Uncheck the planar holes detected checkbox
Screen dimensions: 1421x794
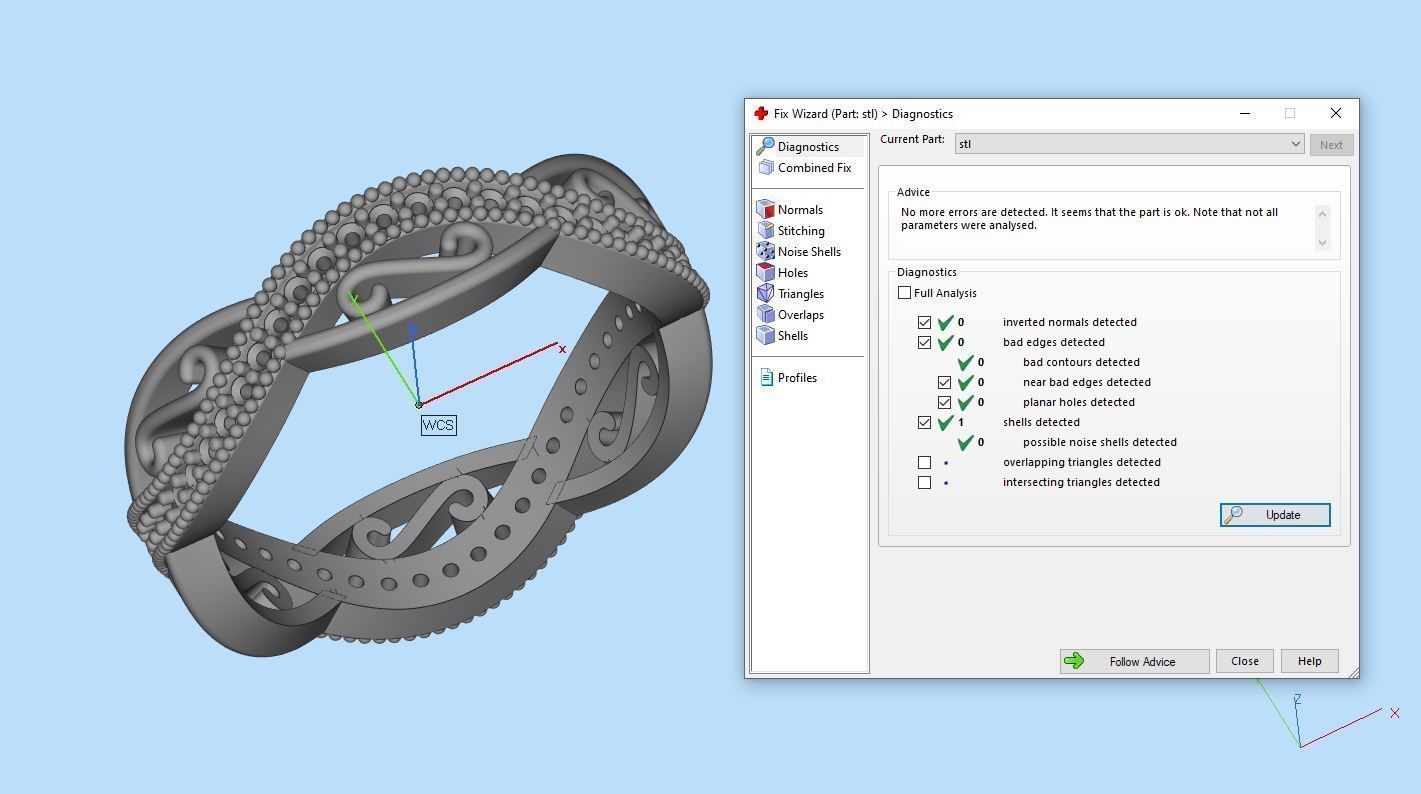[x=945, y=403]
